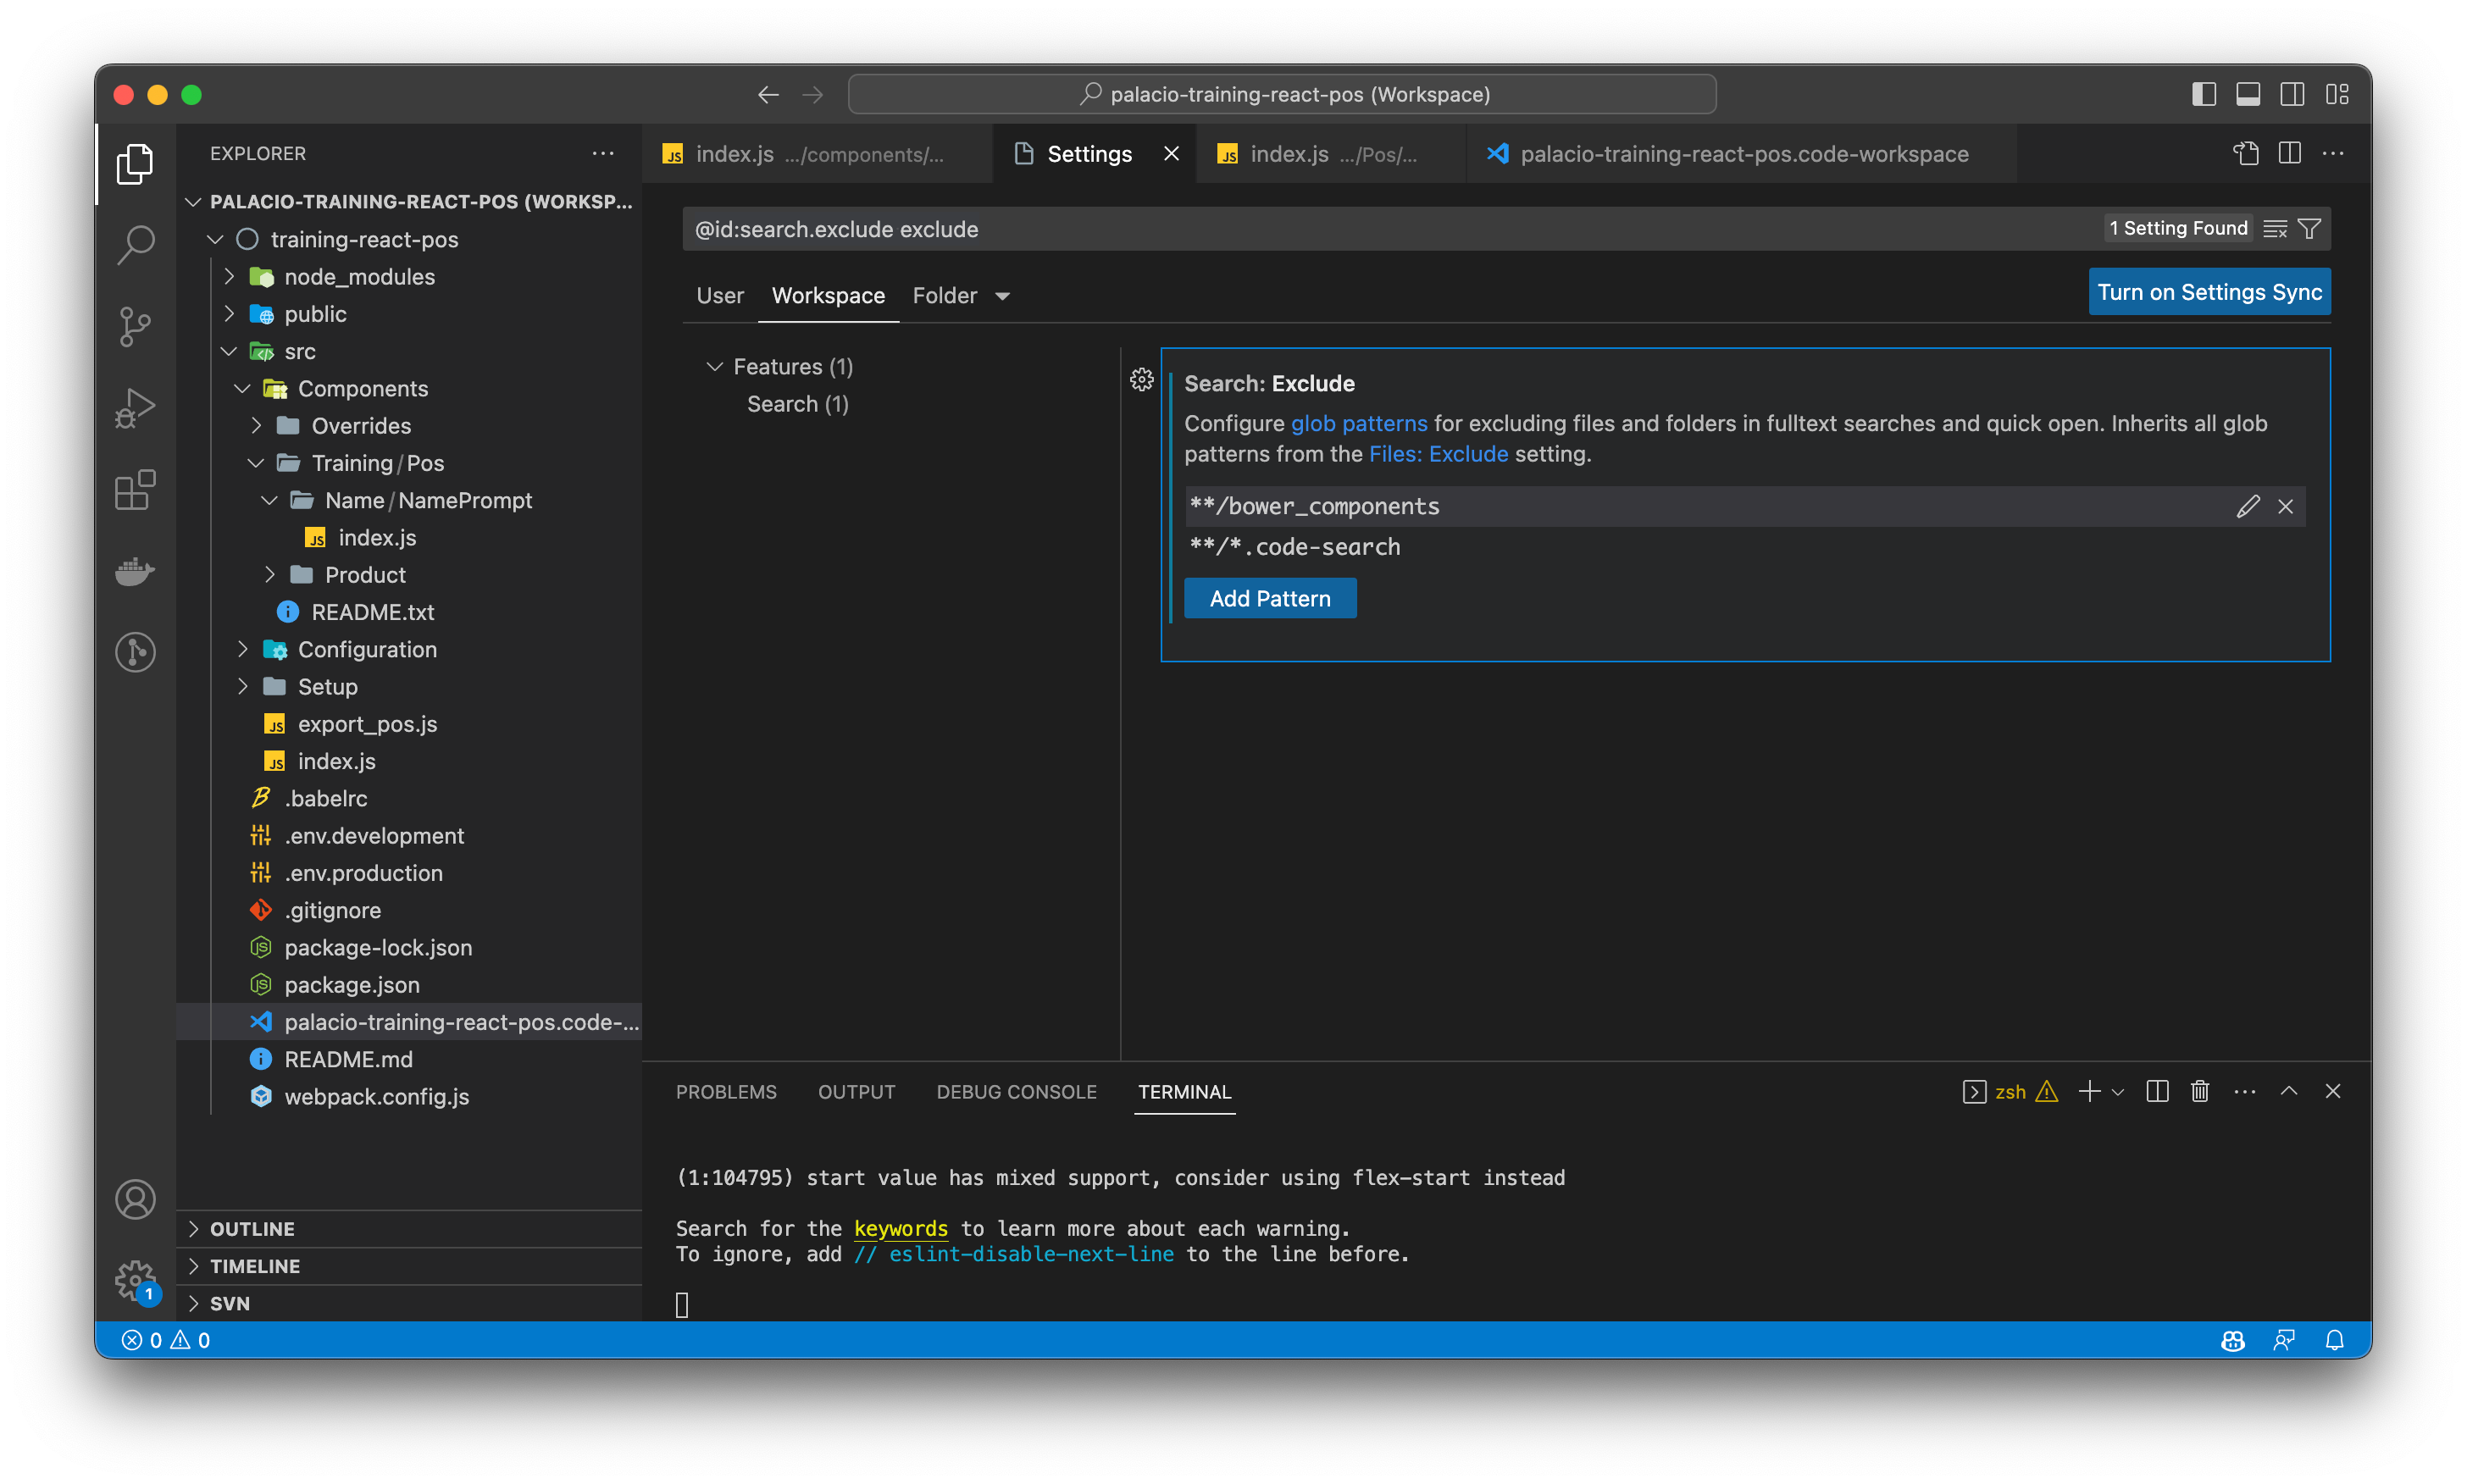Screen dimensions: 2467x1484
Task: Open the Explorer view in activity bar
Action: tap(135, 164)
